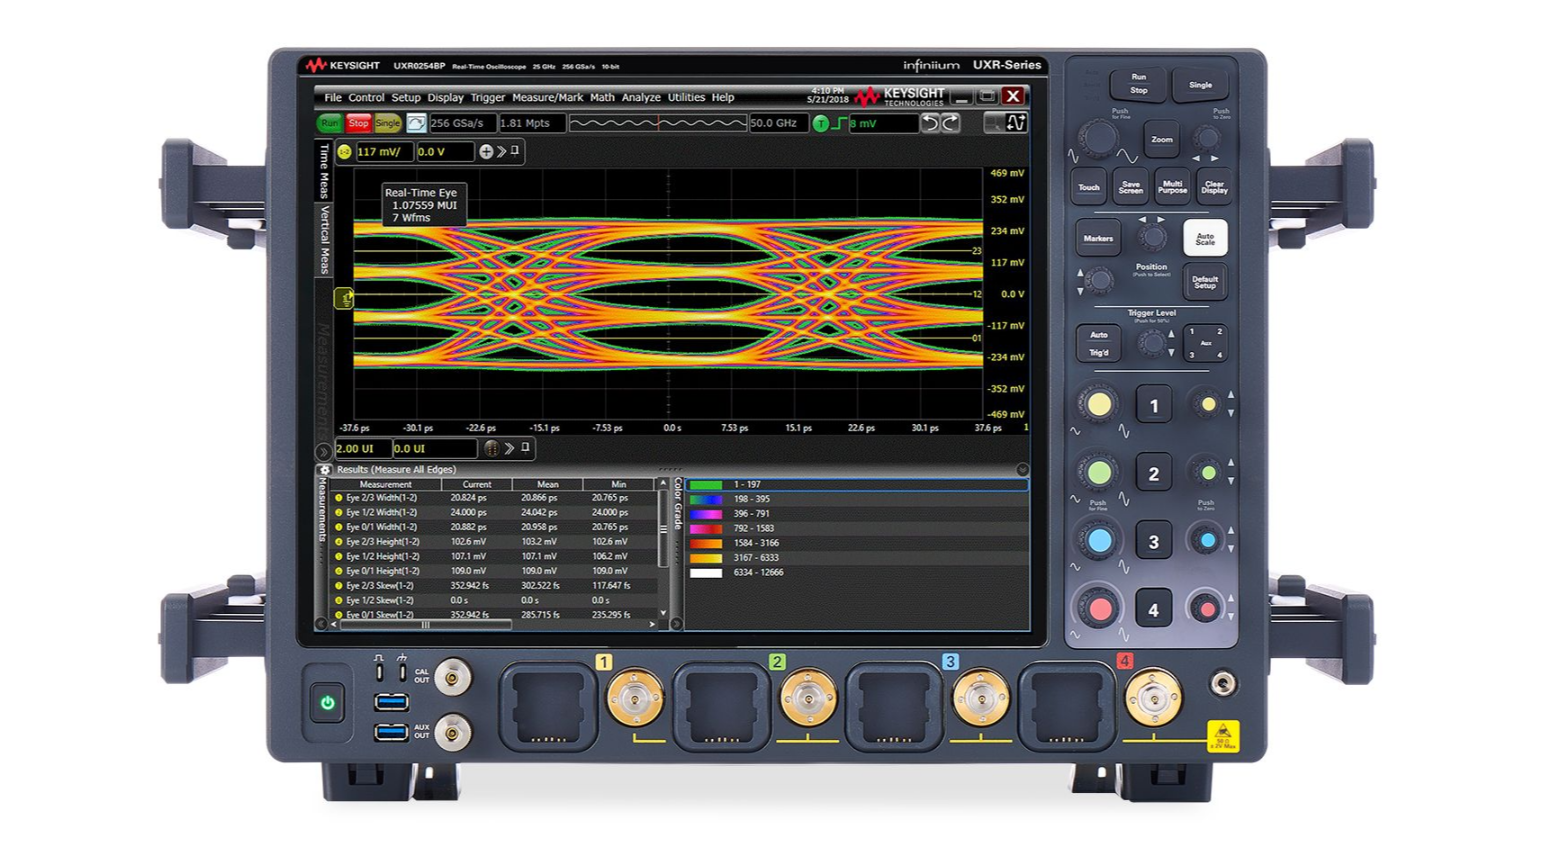This screenshot has width=1560, height=842.
Task: Open the Results panel settings gear
Action: 325,469
